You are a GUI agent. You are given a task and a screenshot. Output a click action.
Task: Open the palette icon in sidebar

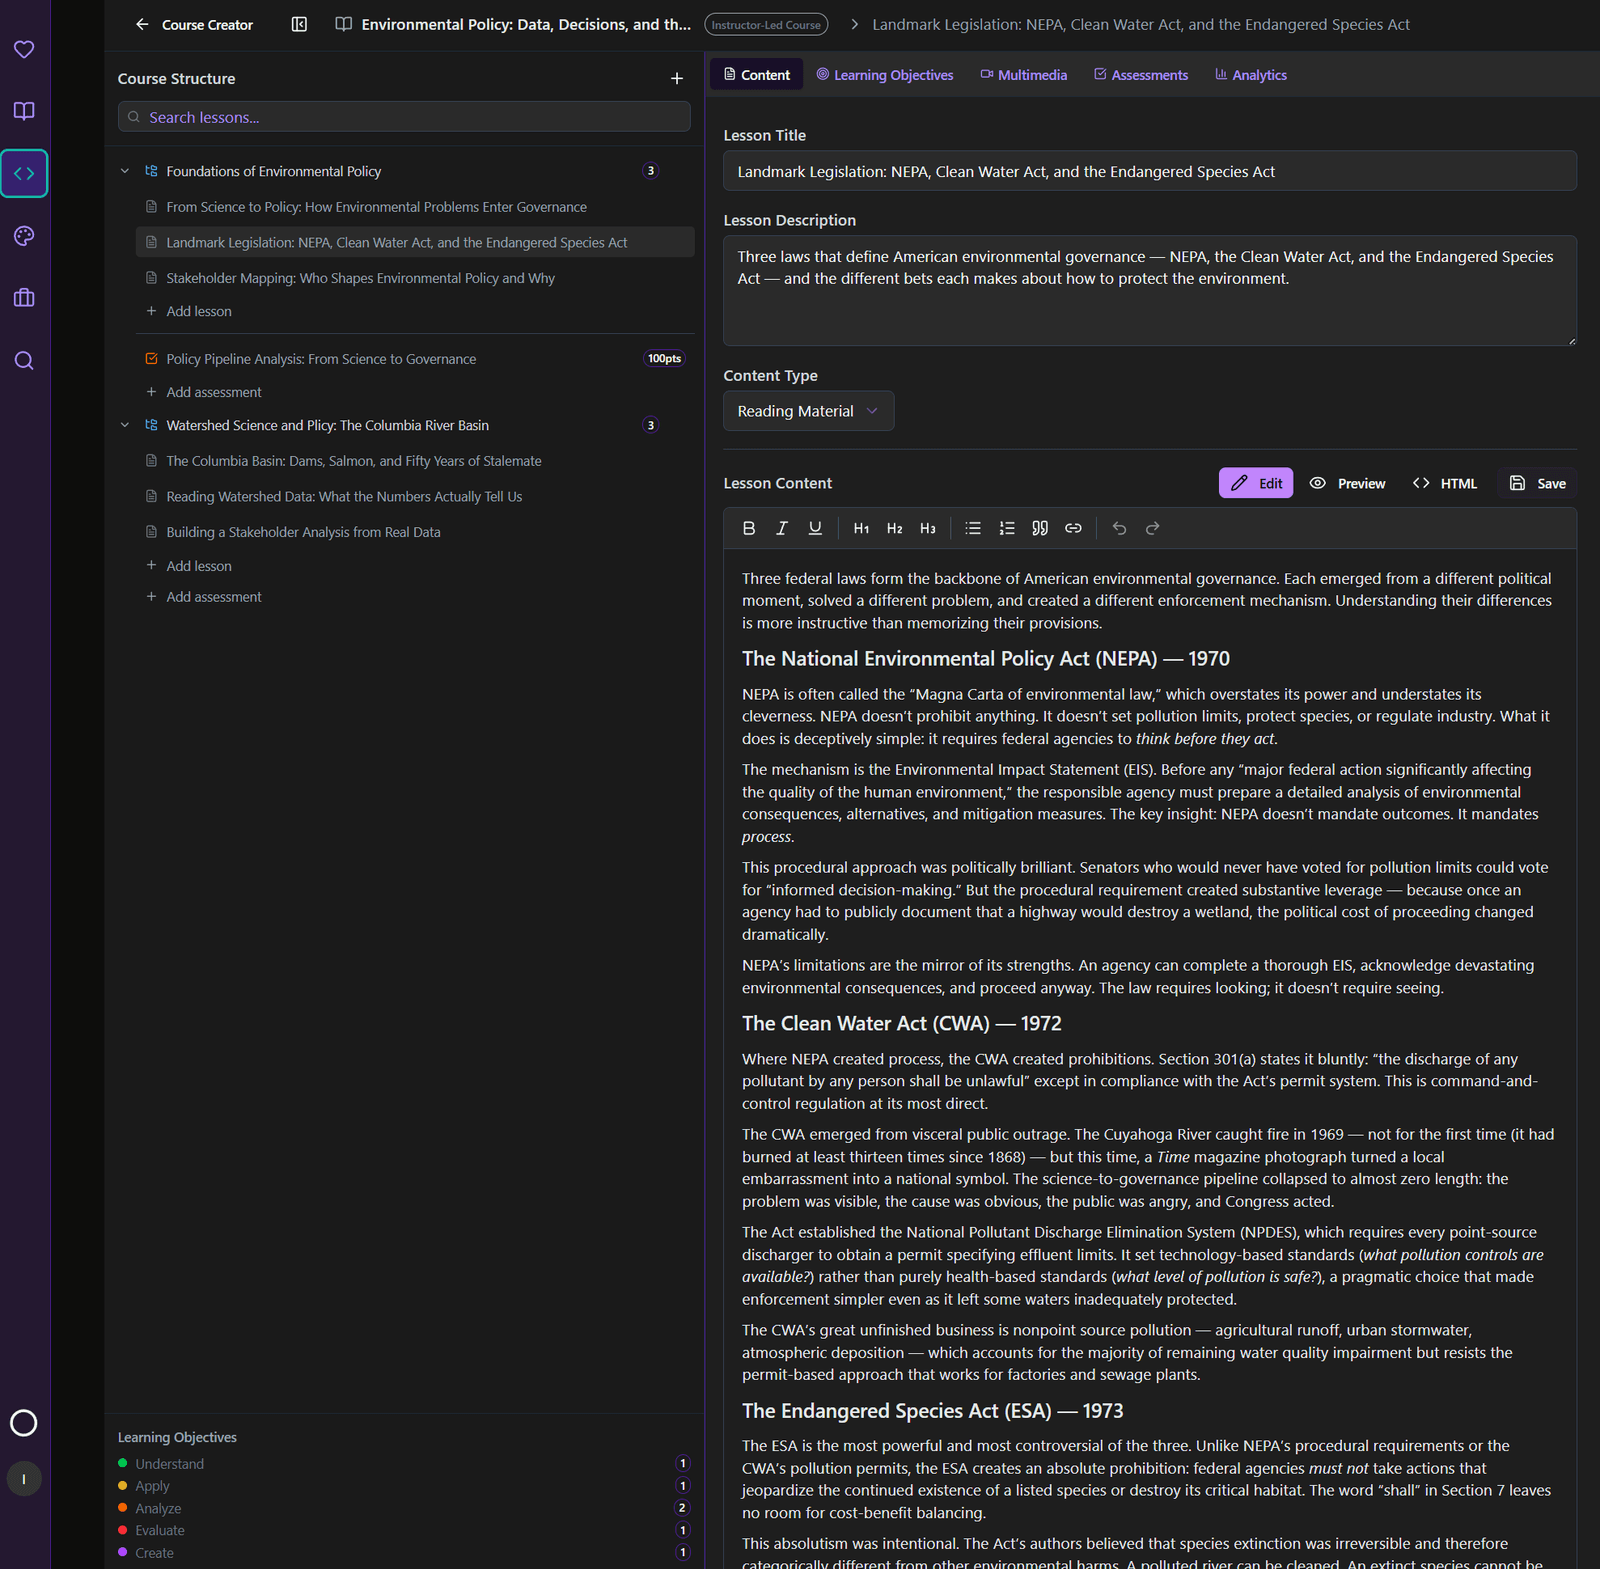[x=24, y=236]
